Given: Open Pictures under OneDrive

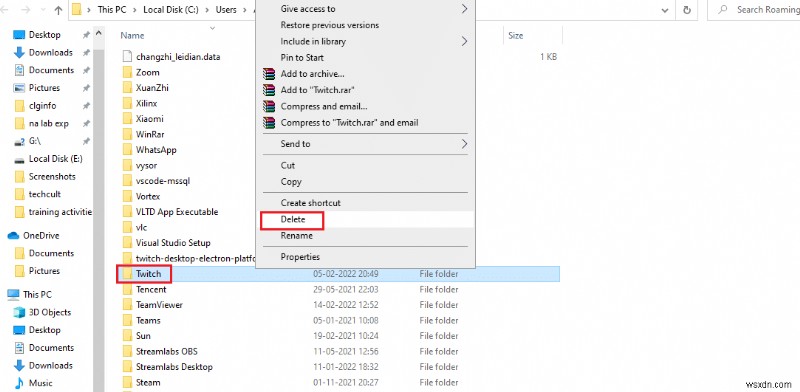Looking at the screenshot, I should click(x=44, y=271).
